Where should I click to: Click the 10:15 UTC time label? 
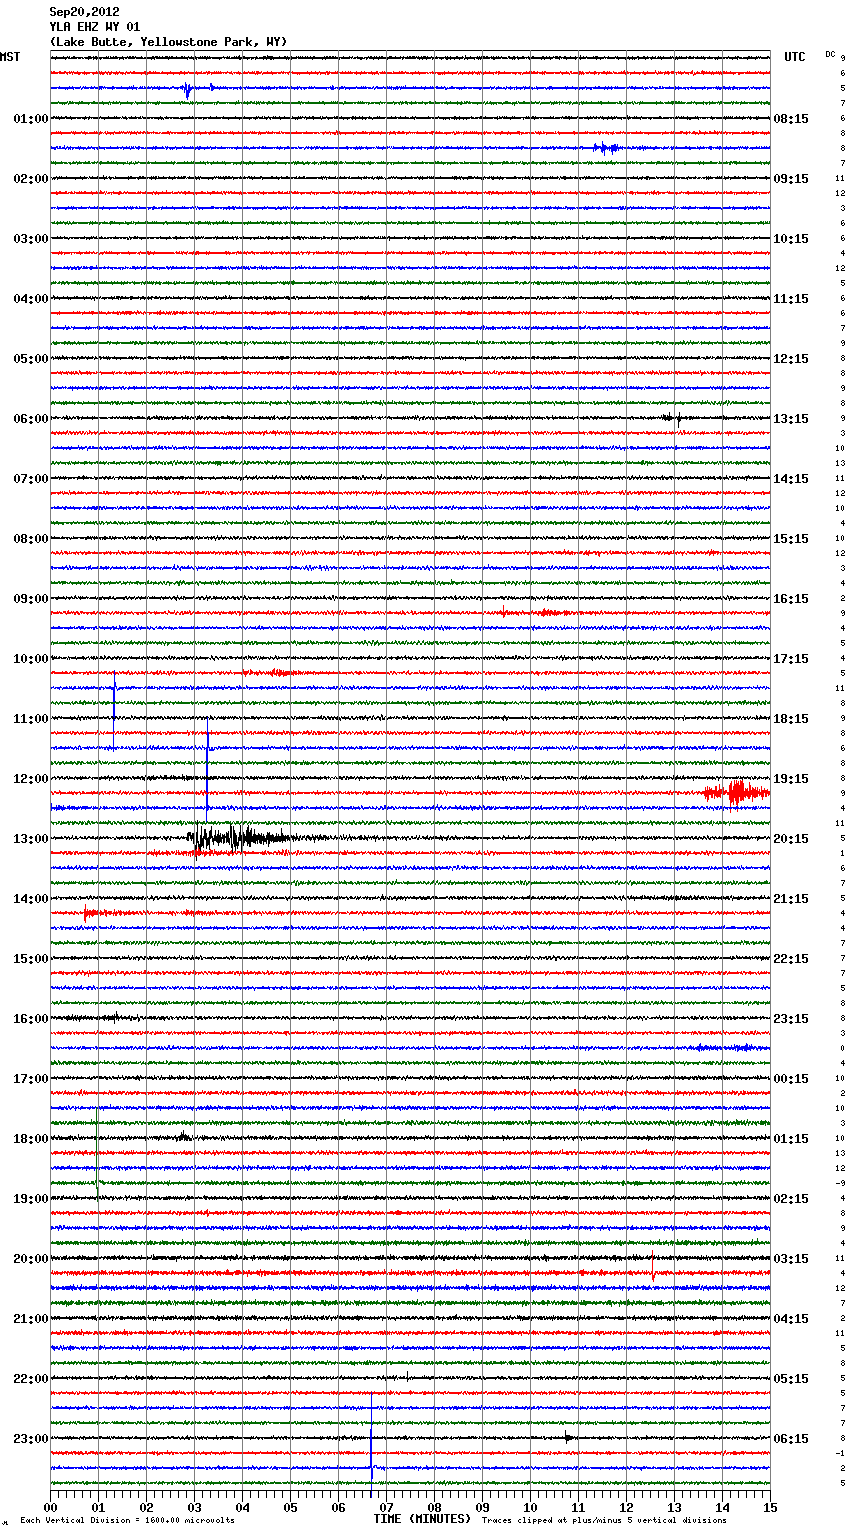[x=791, y=239]
